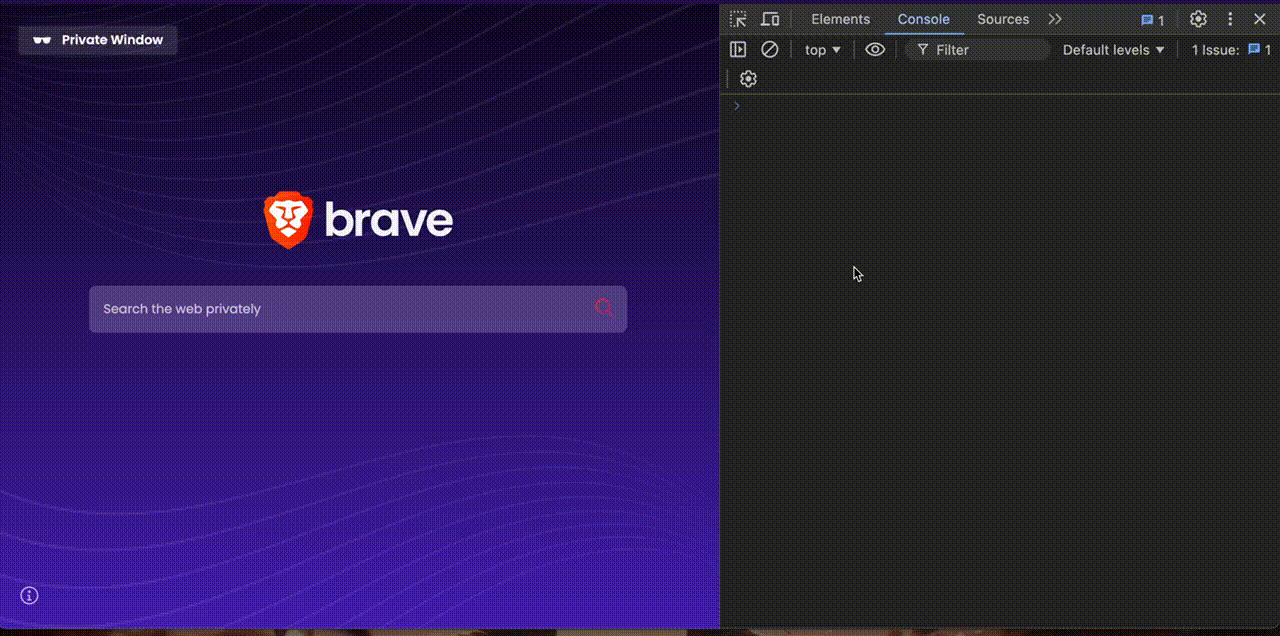Expand more DevTools tabs chevron
1280x636 pixels.
coord(1055,19)
